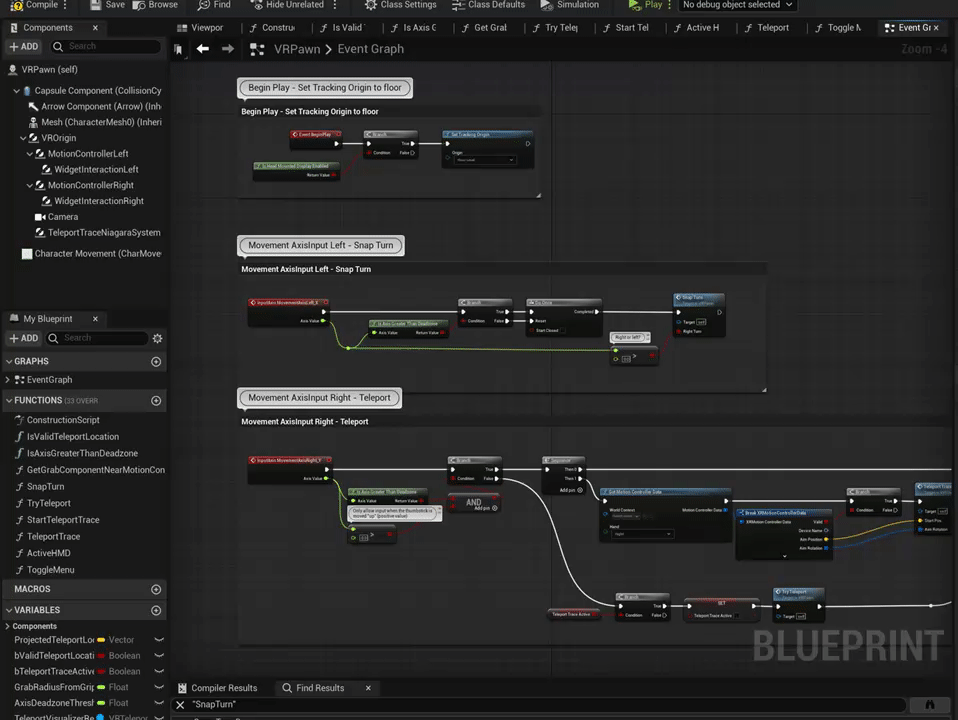
Task: Close the Find Results tab
Action: 368,688
